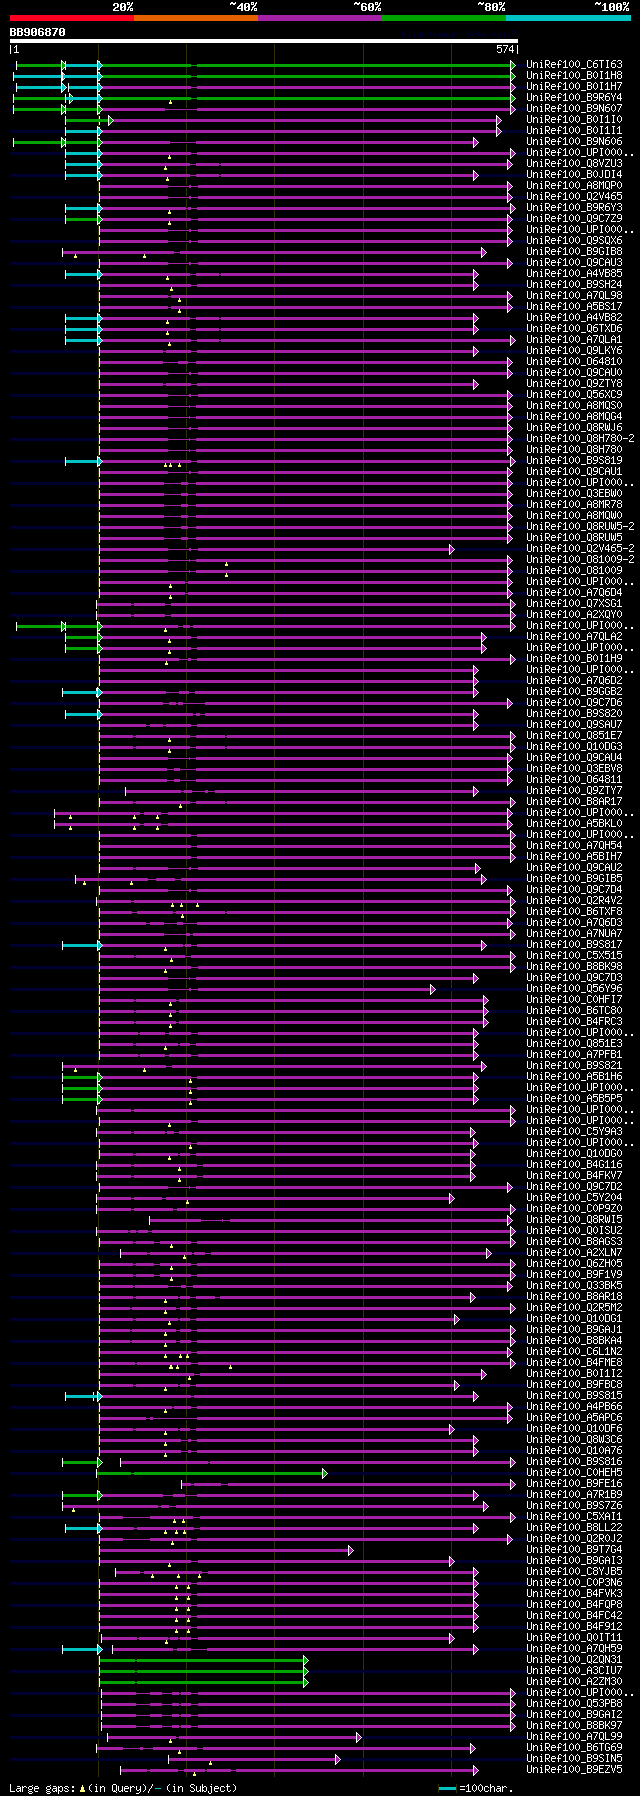Open the UniRef100_Q8H780-2 isoform entry
The width and height of the screenshot is (640, 1796).
[x=580, y=439]
